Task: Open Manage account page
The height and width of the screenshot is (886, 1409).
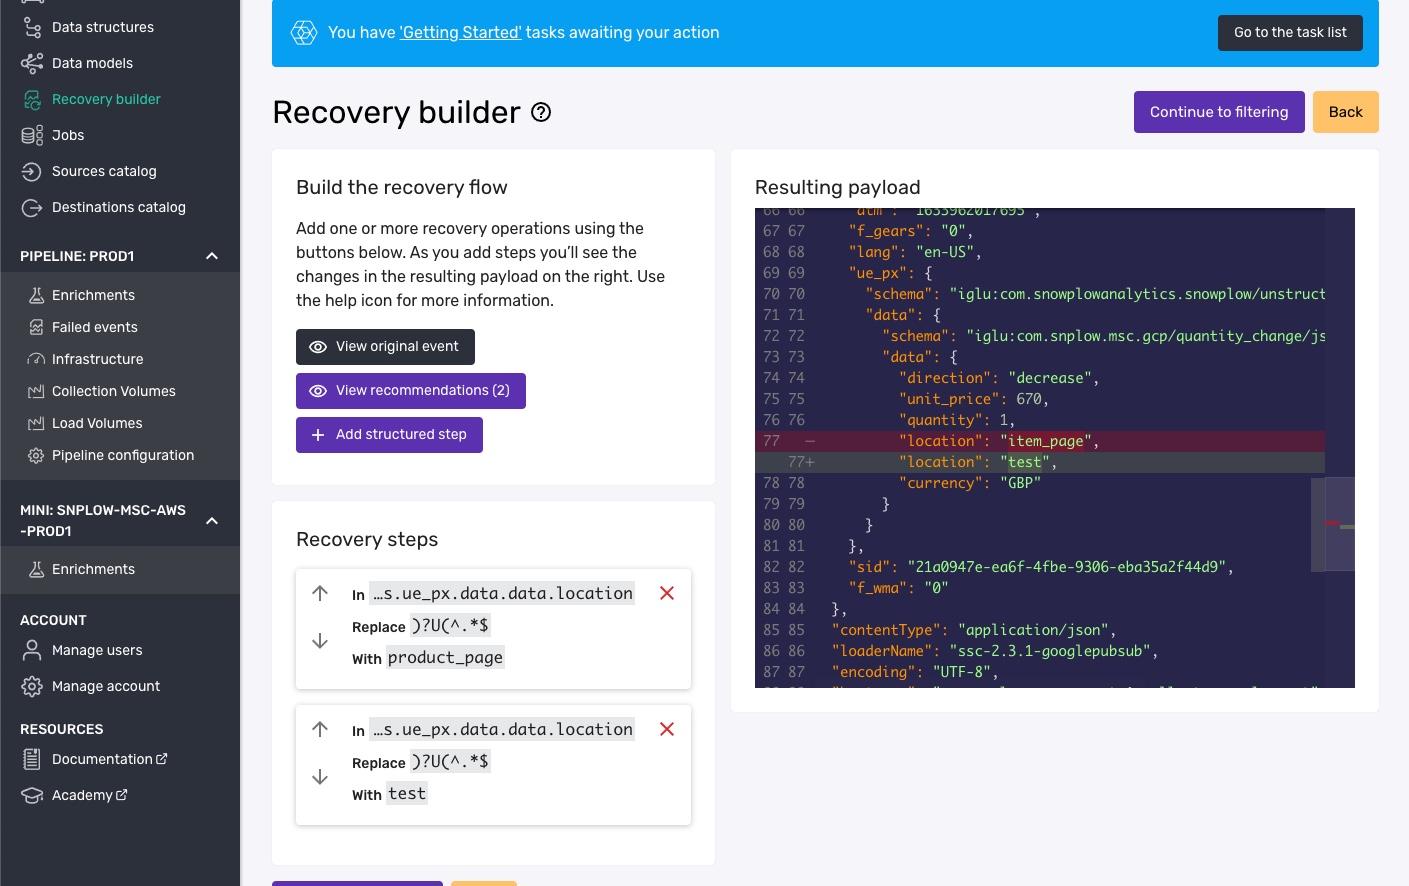Action: pyautogui.click(x=106, y=686)
